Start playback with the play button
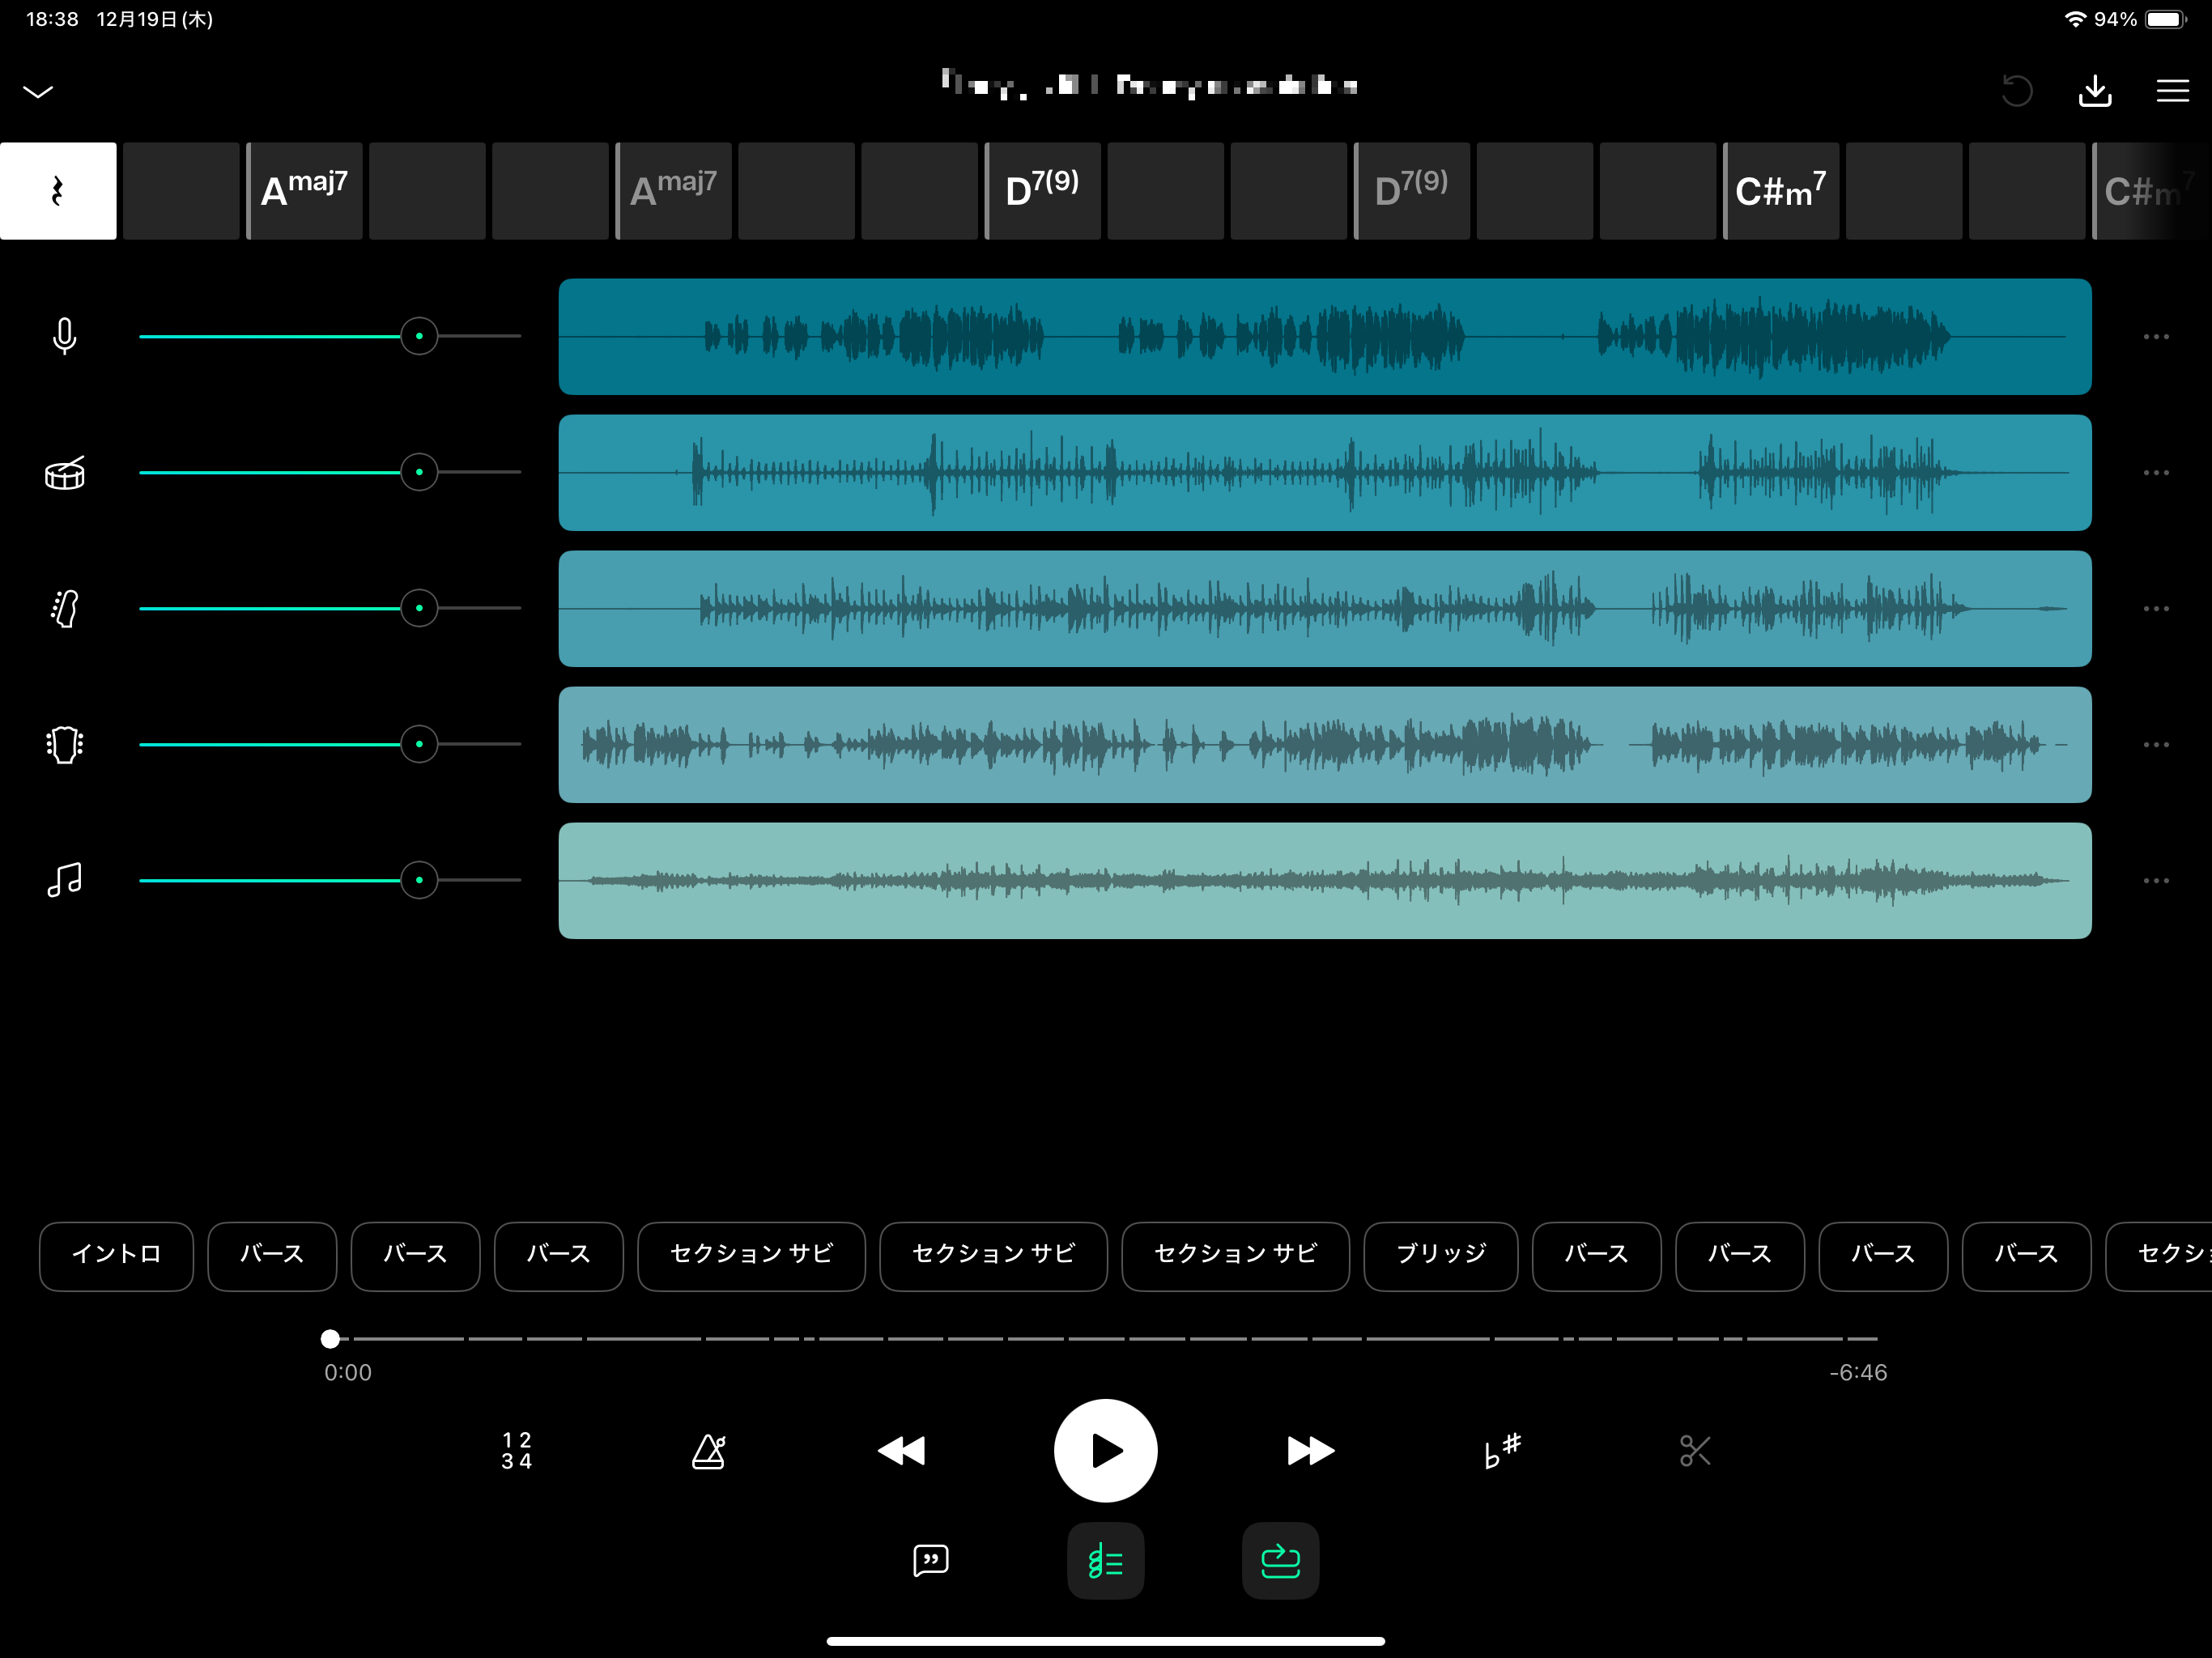The width and height of the screenshot is (2212, 1658). [x=1106, y=1450]
